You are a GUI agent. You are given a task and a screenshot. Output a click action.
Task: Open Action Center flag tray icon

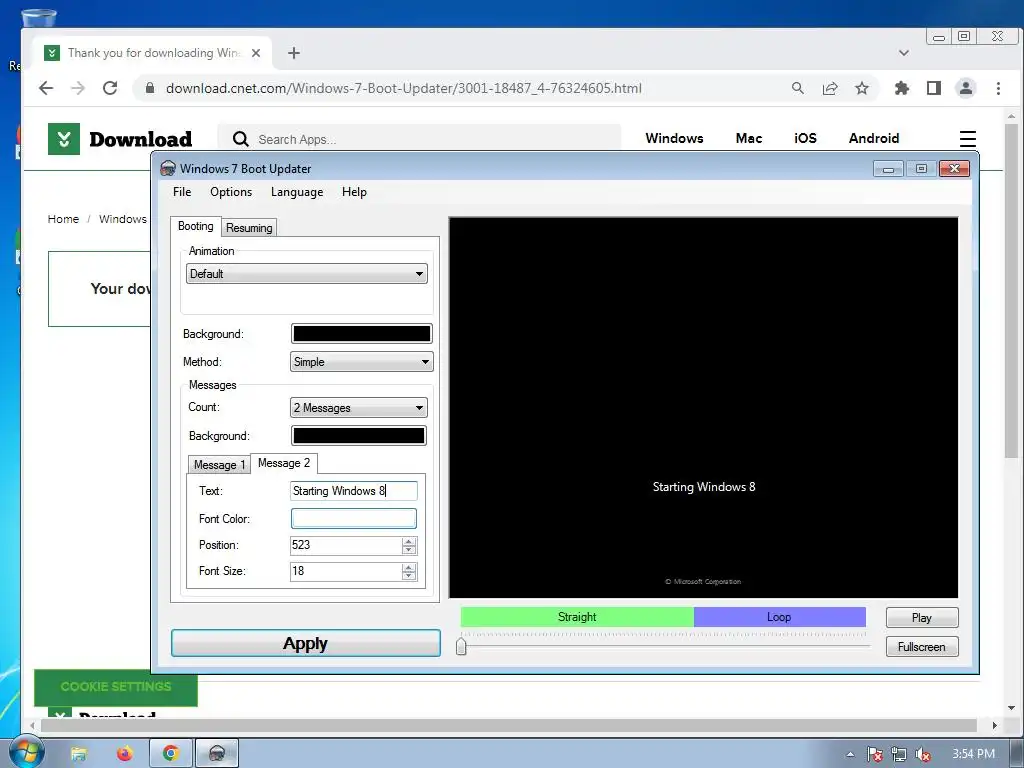click(874, 754)
